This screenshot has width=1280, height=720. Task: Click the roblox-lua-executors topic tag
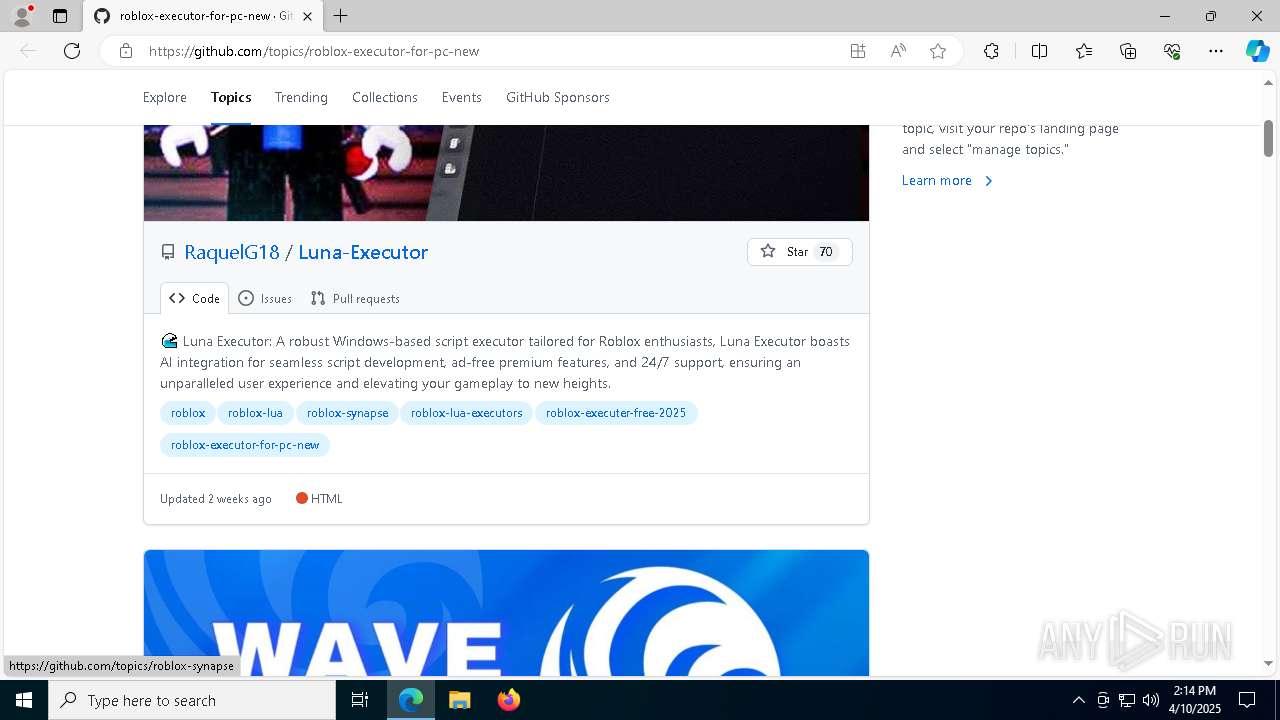[x=467, y=413]
